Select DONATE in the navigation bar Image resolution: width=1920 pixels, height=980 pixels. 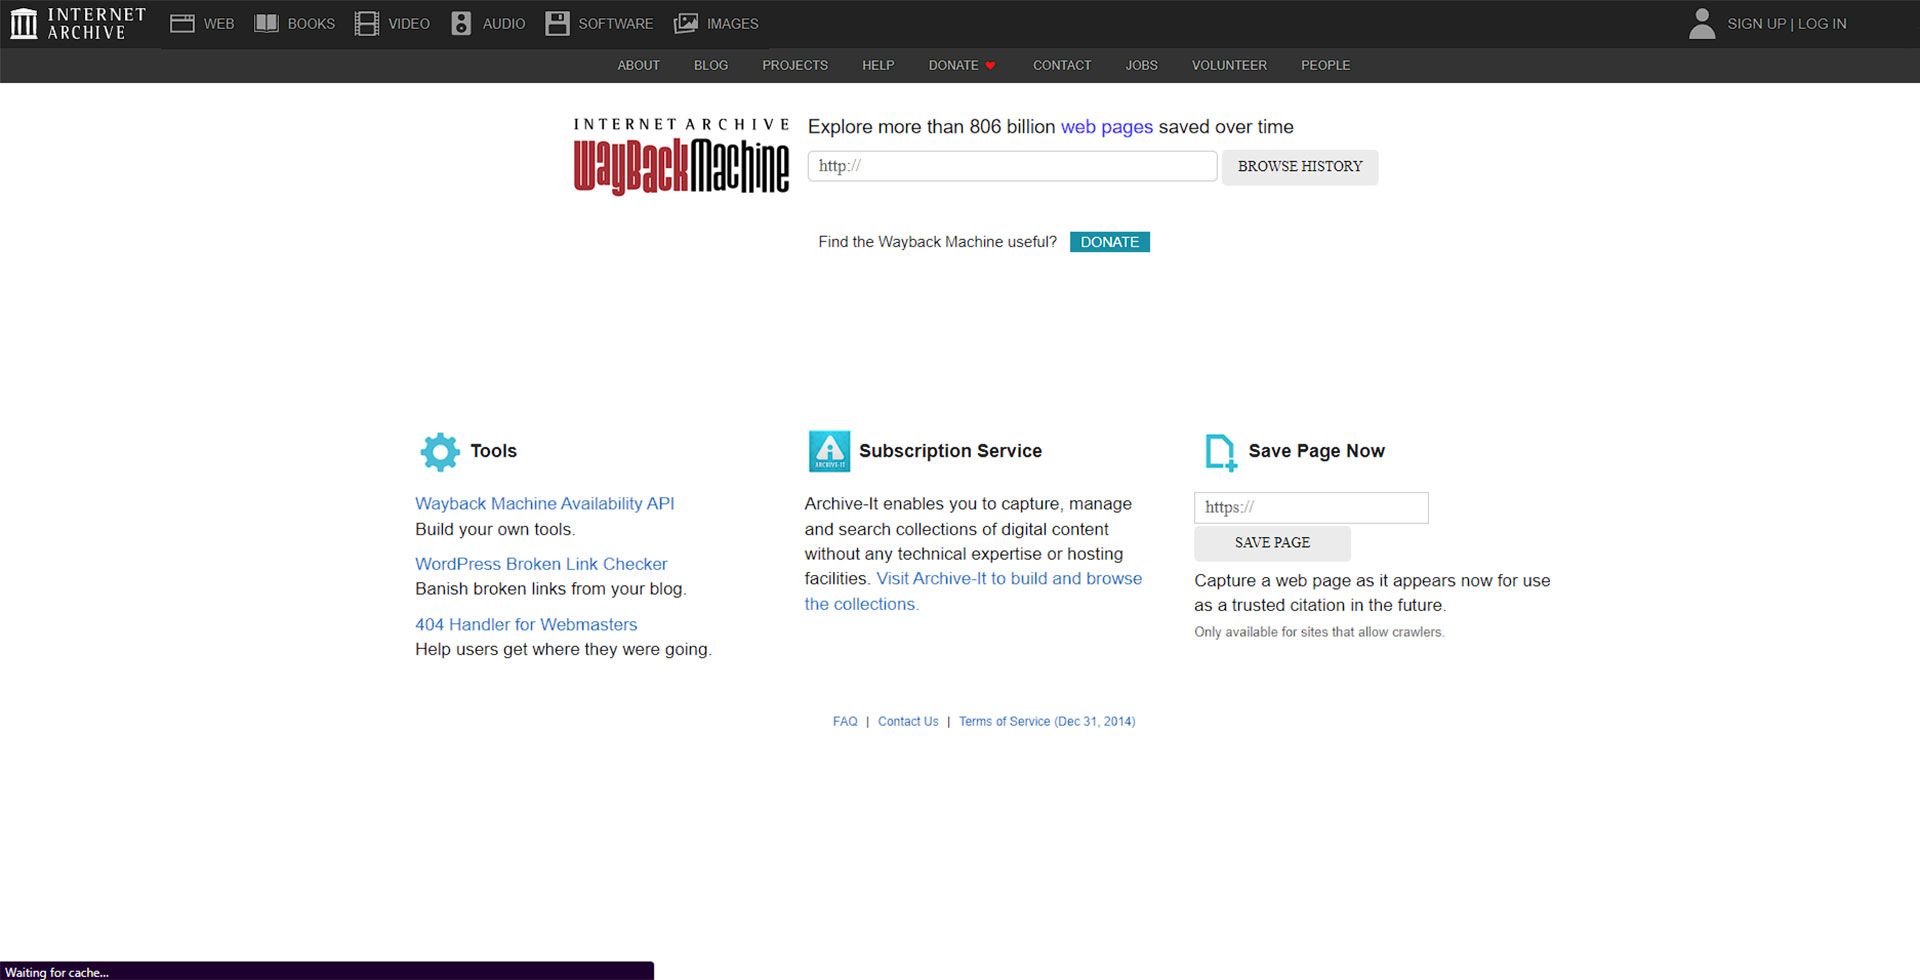coord(953,65)
